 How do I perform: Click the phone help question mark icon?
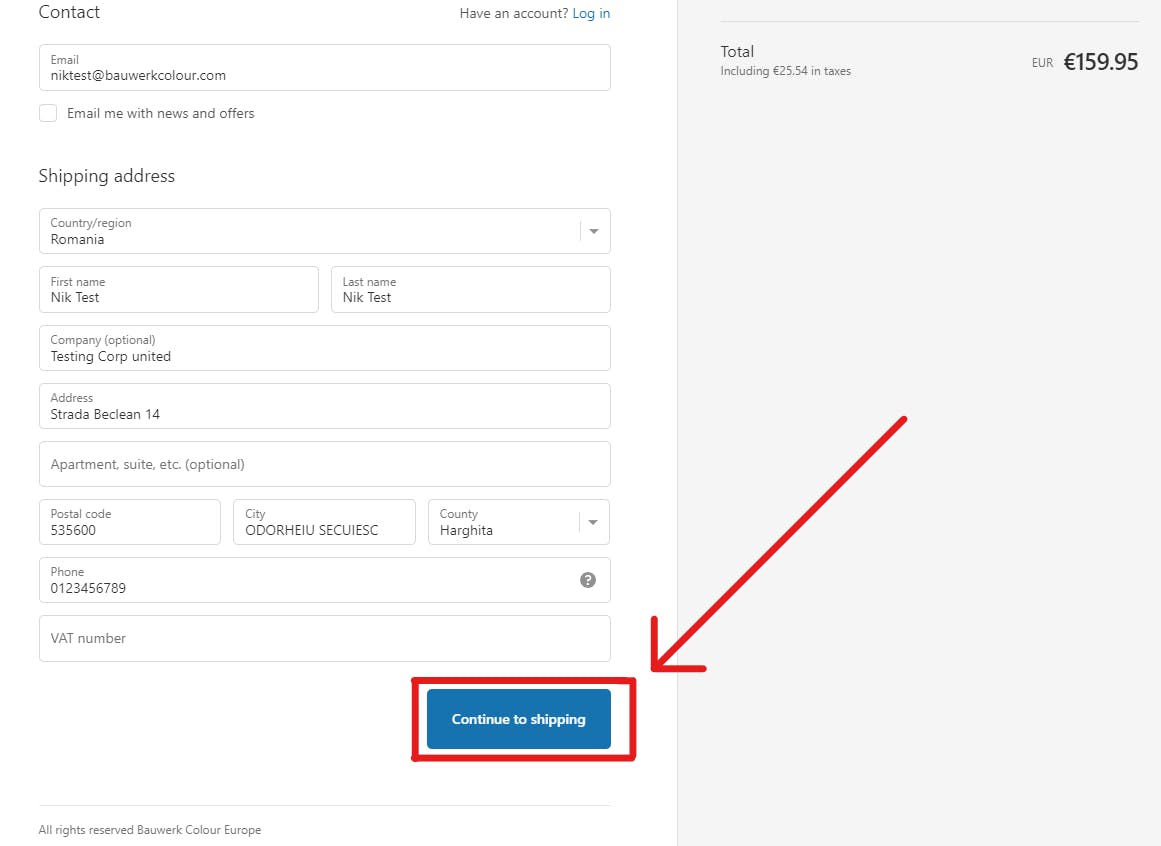click(588, 580)
